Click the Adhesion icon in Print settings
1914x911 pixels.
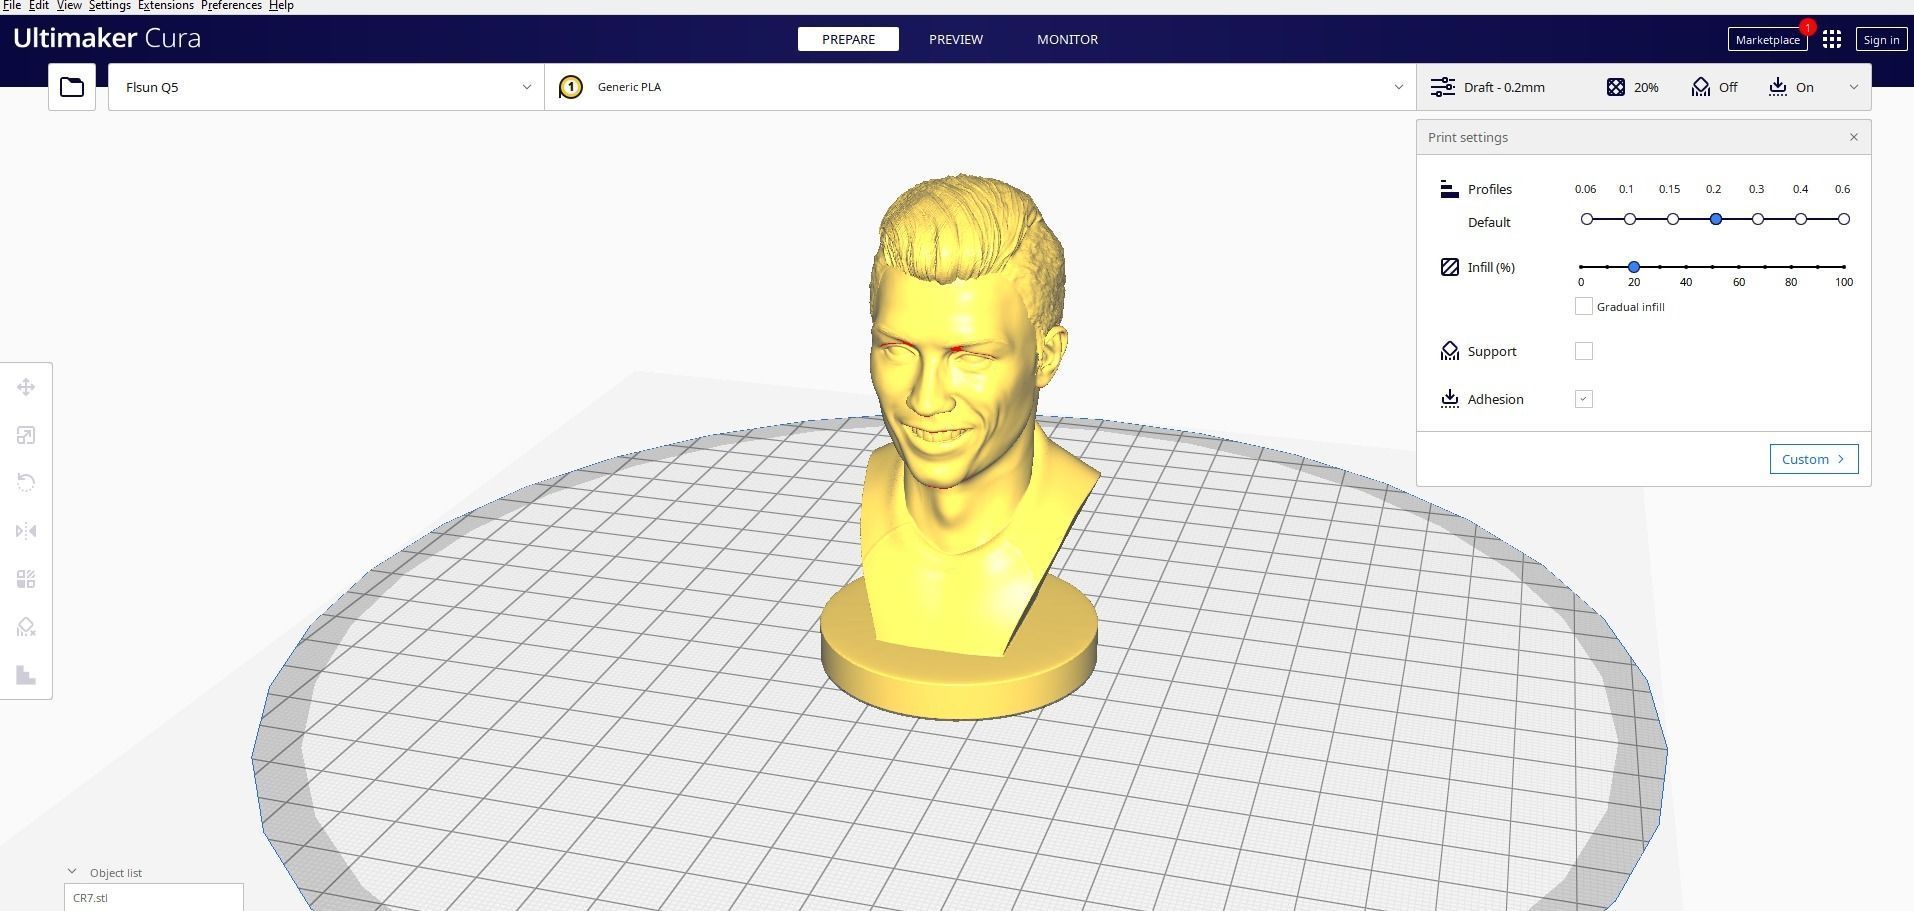pos(1449,399)
